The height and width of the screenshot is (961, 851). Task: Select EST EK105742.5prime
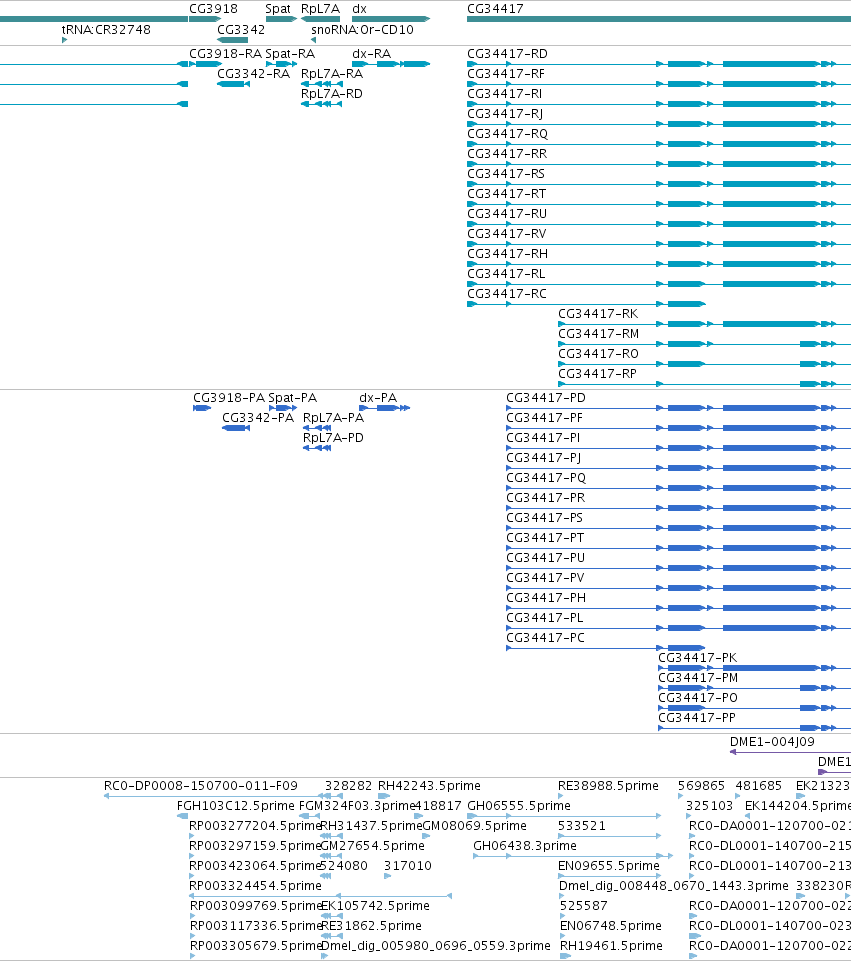[x=375, y=906]
